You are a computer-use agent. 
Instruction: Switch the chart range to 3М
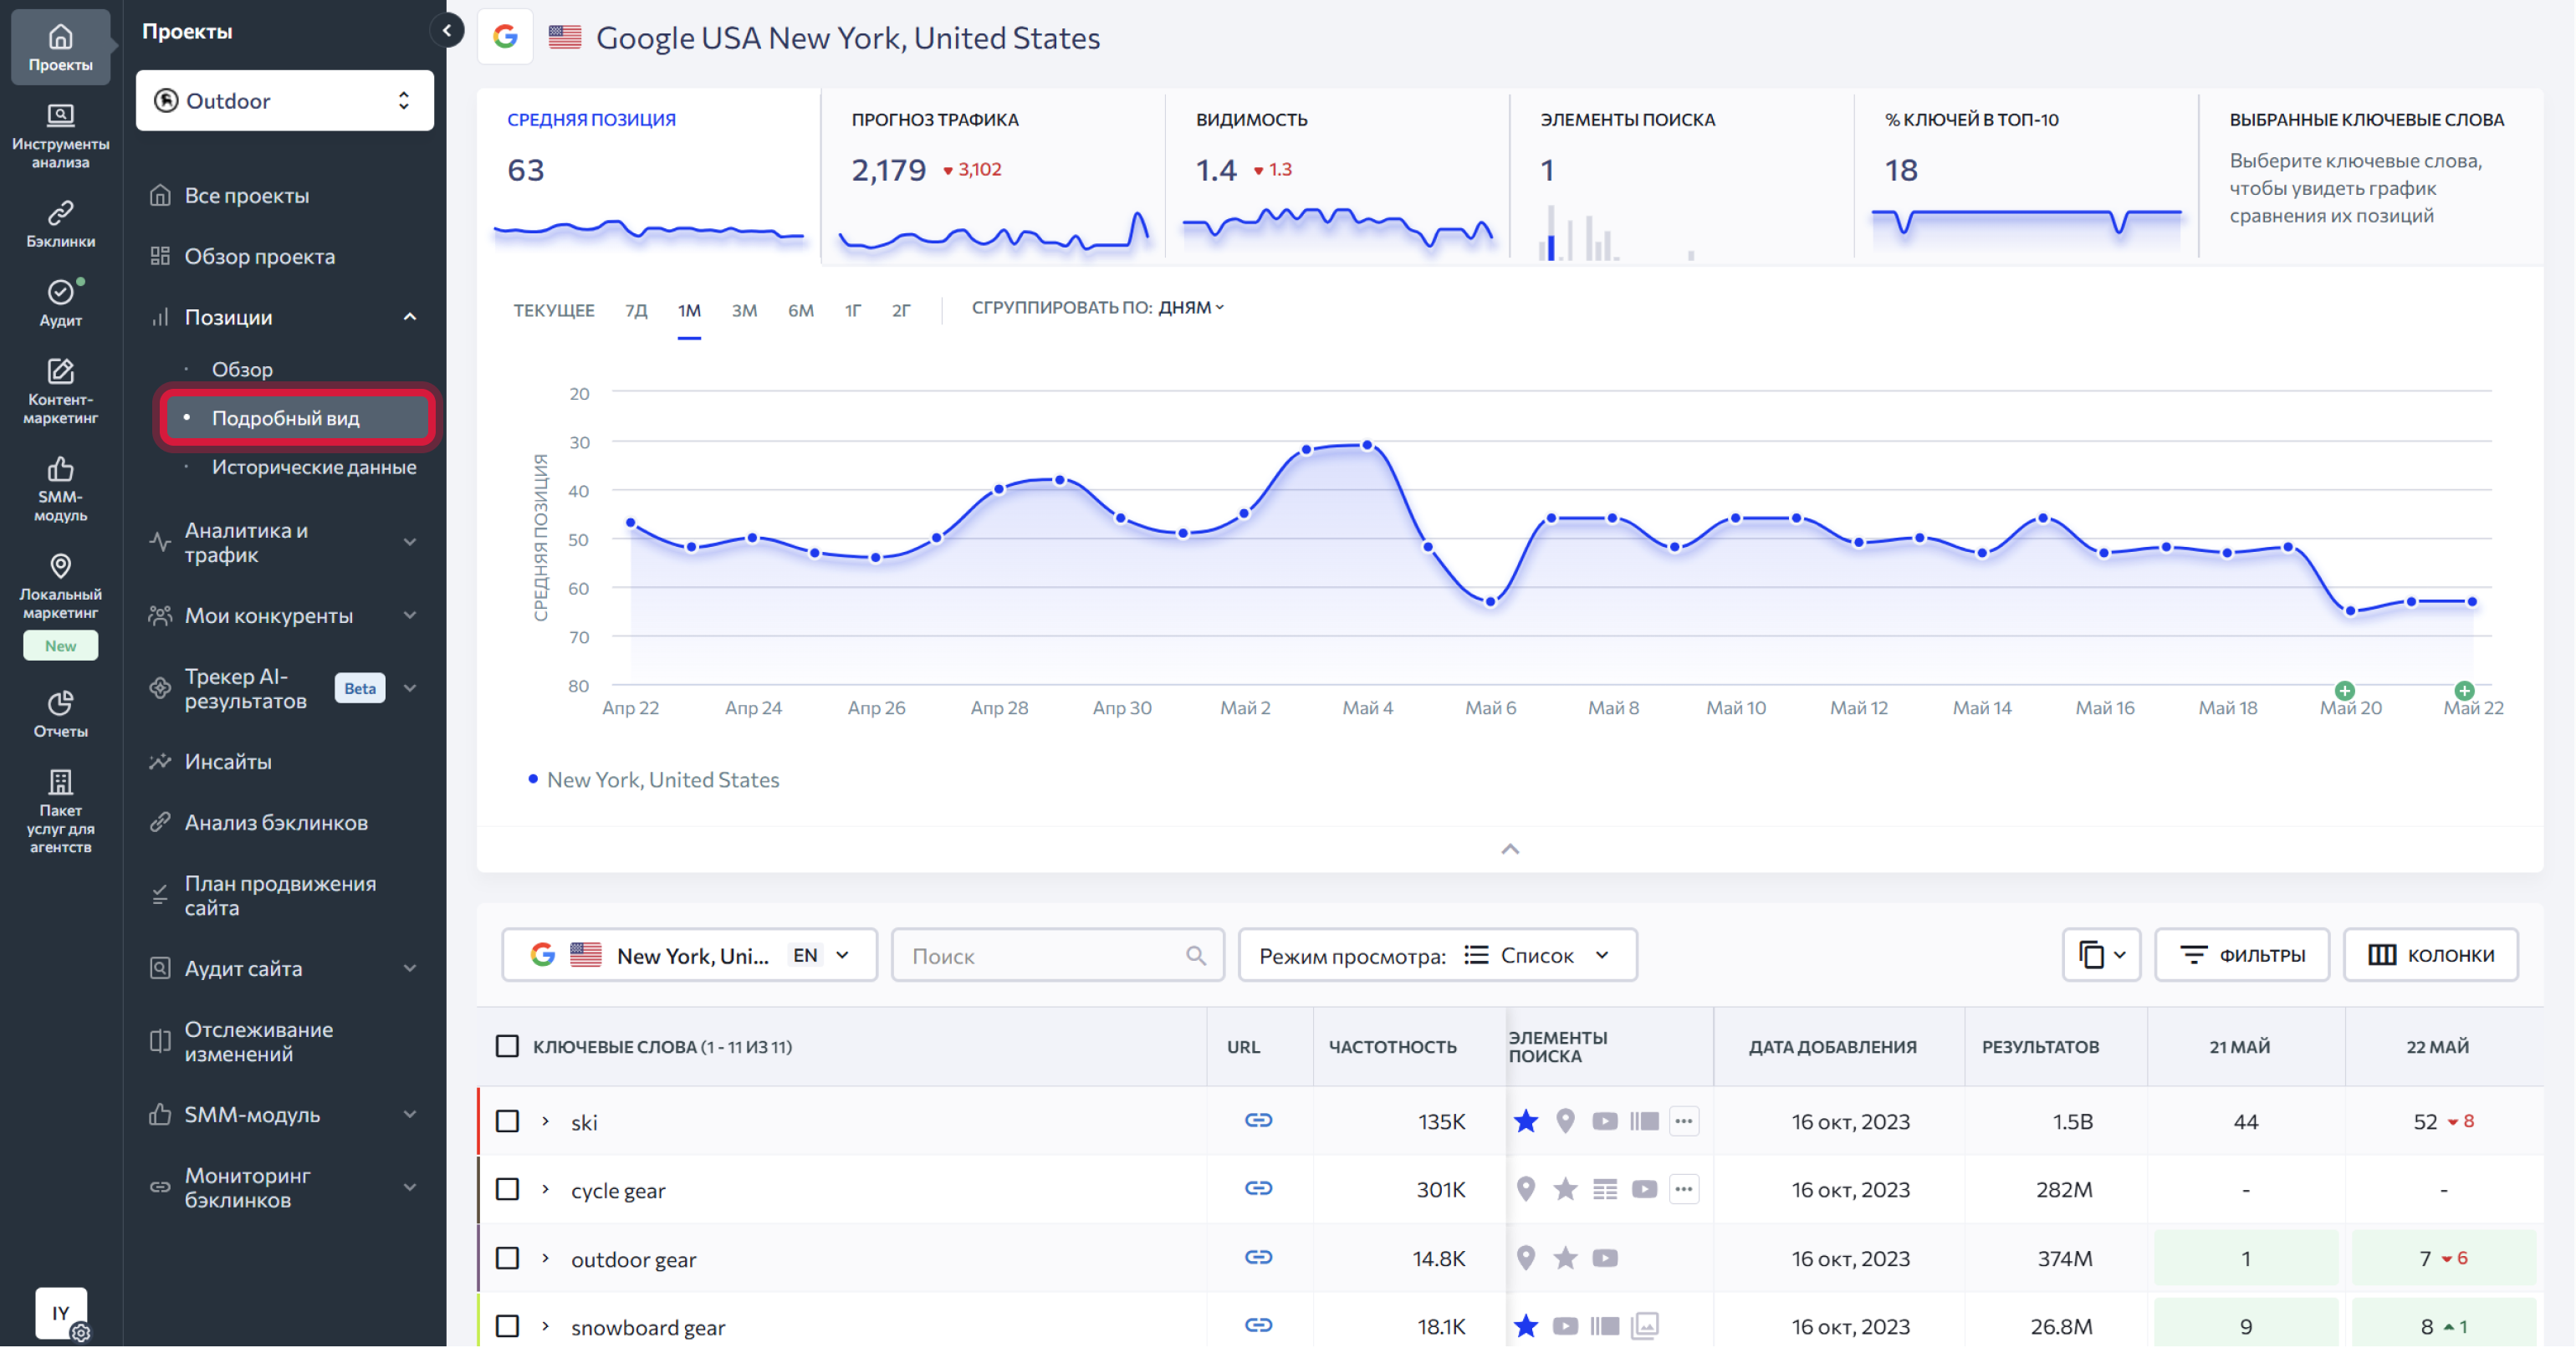pos(744,310)
